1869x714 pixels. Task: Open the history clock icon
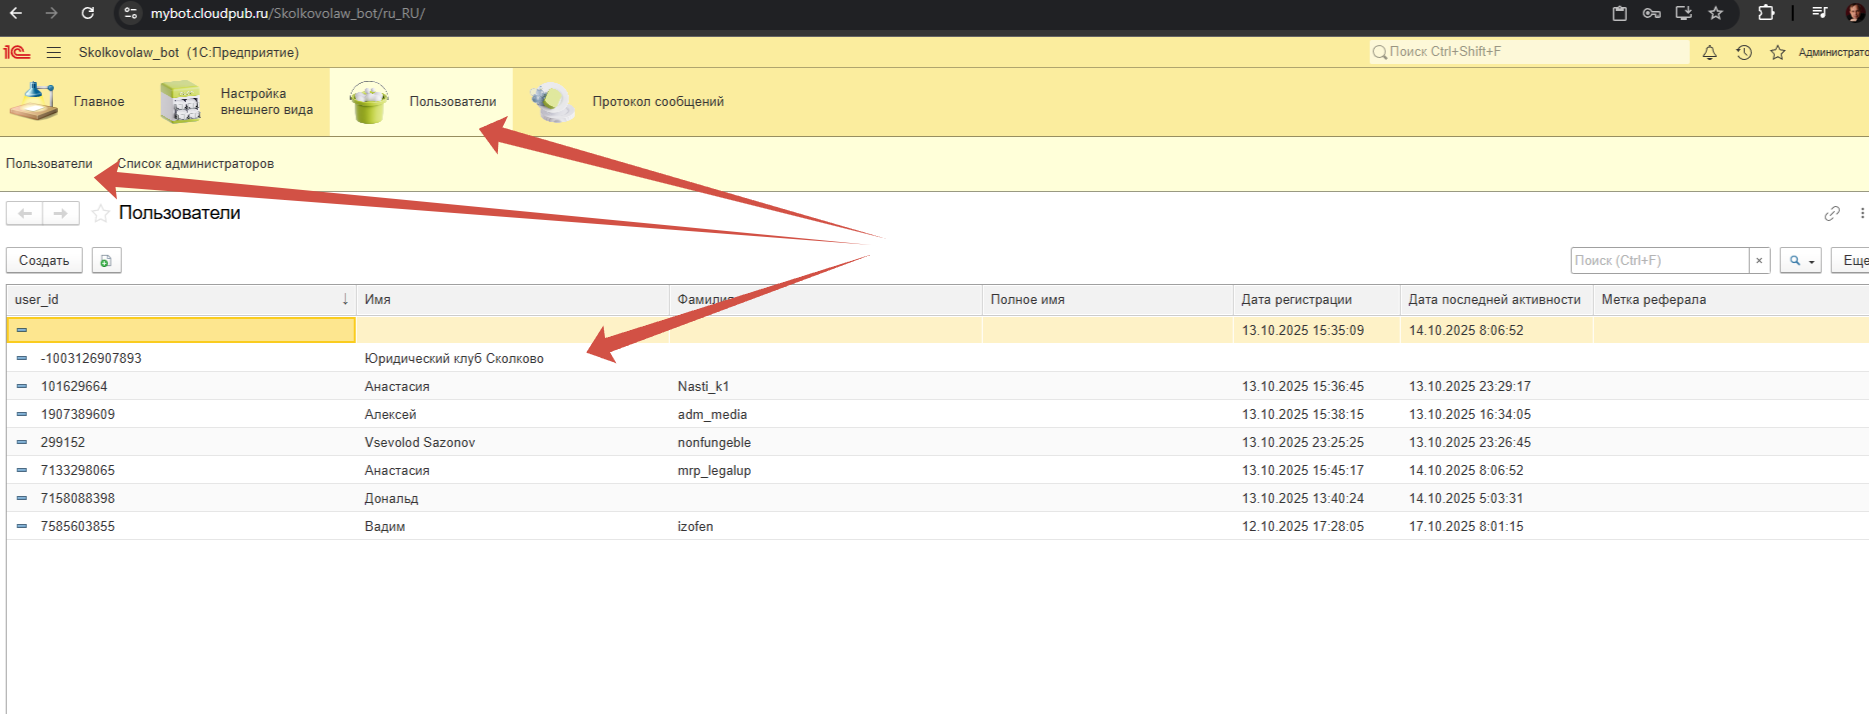click(1743, 52)
